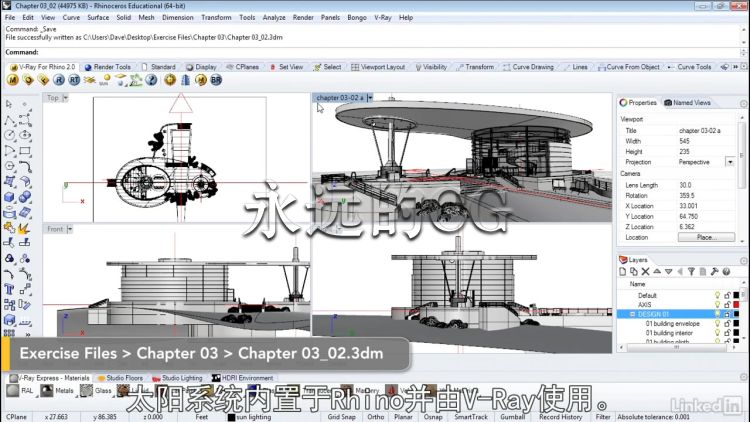Image resolution: width=750 pixels, height=422 pixels.
Task: Open Layers panel help icon
Action: [x=726, y=272]
